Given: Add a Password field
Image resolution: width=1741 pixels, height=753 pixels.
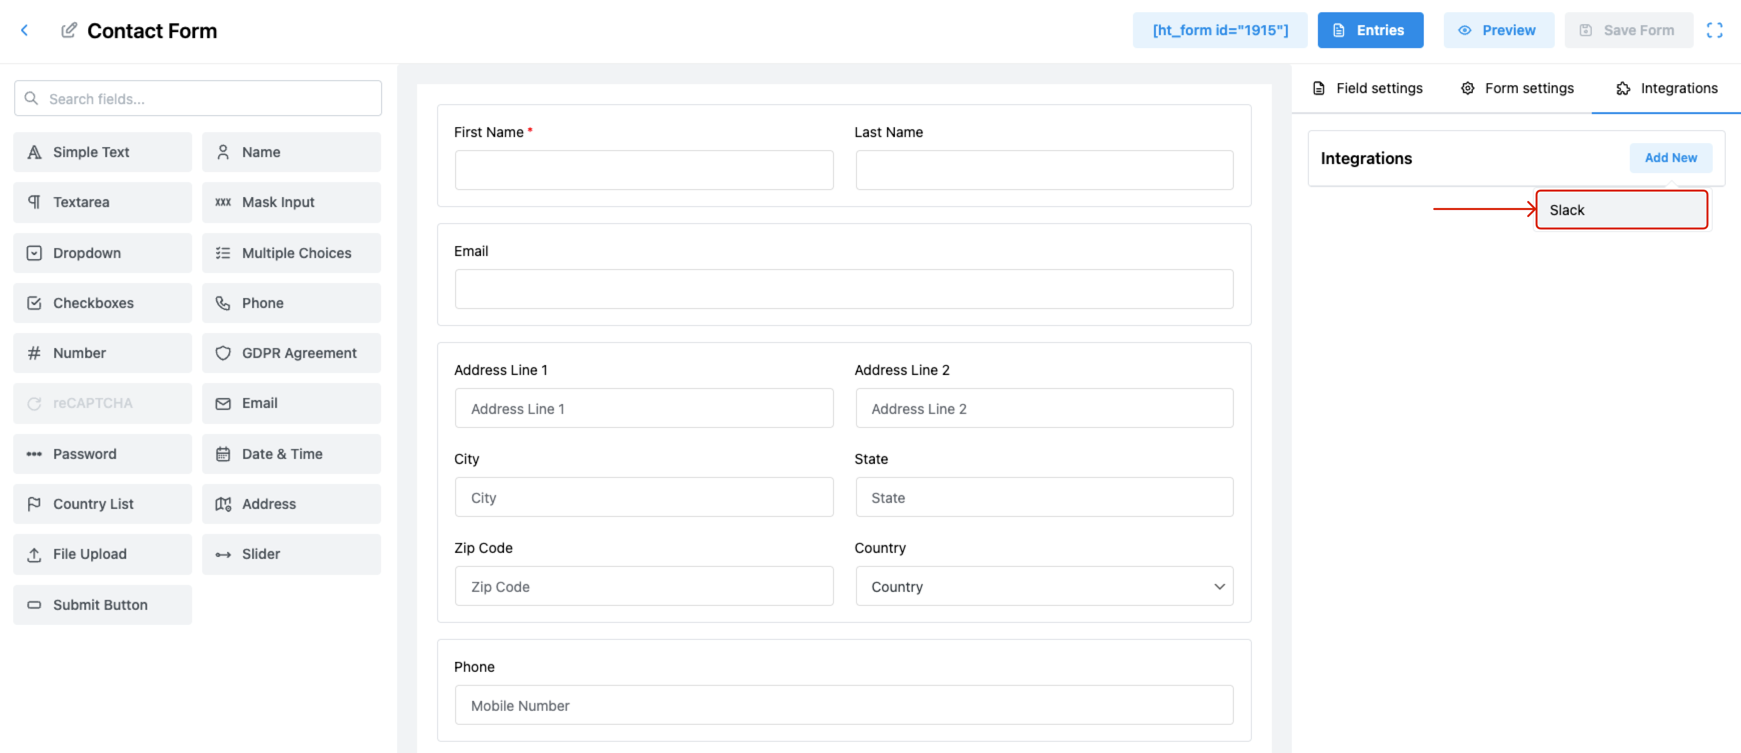Looking at the screenshot, I should tap(103, 454).
